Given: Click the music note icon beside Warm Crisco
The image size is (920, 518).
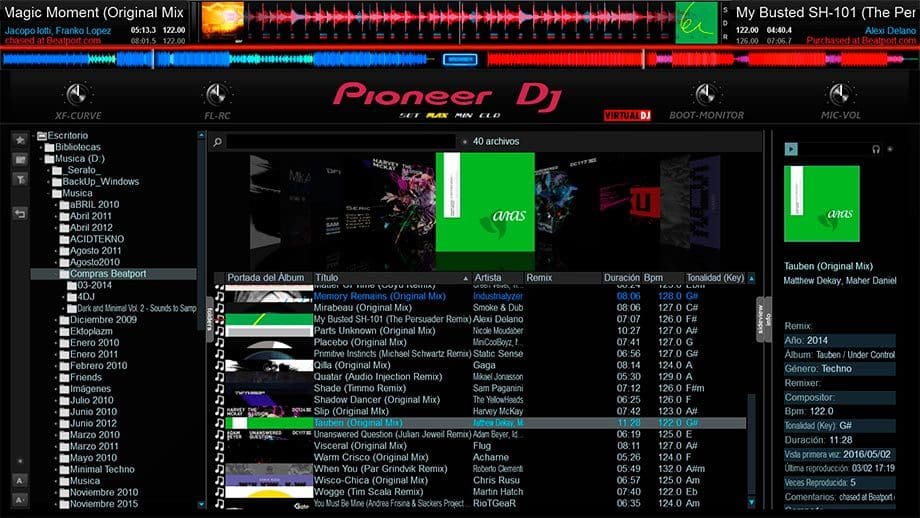Looking at the screenshot, I should tap(219, 457).
